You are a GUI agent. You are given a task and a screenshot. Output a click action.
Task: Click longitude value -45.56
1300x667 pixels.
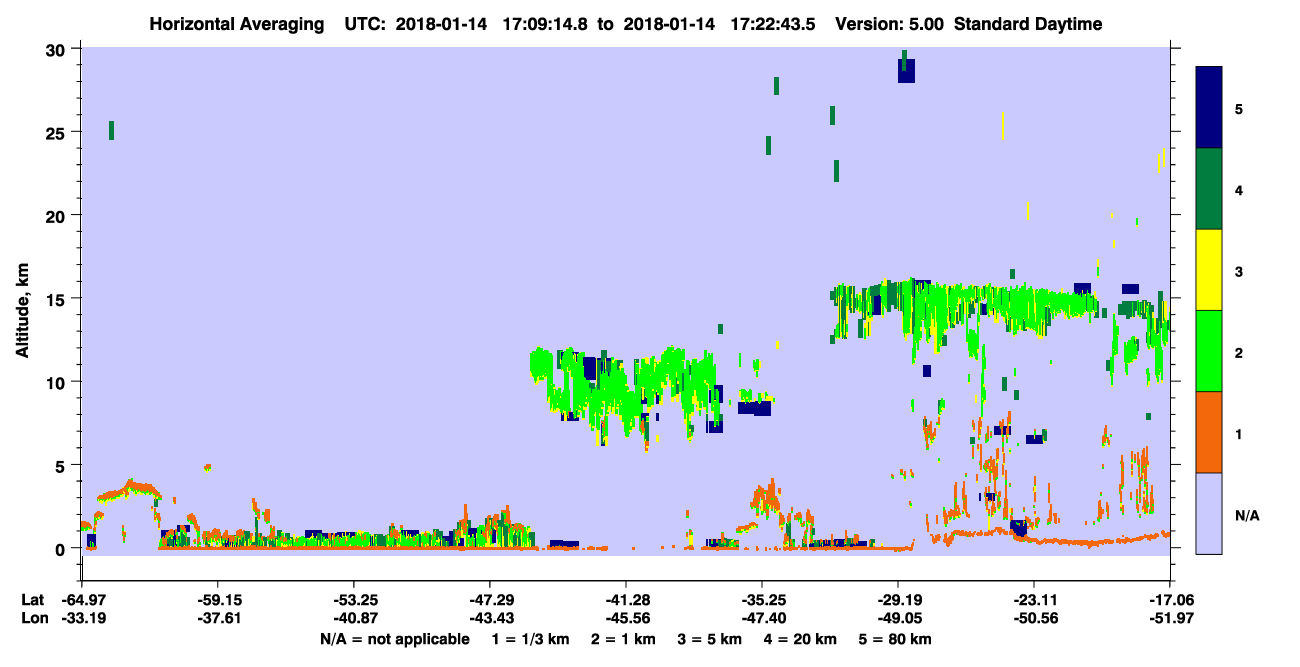coord(625,618)
